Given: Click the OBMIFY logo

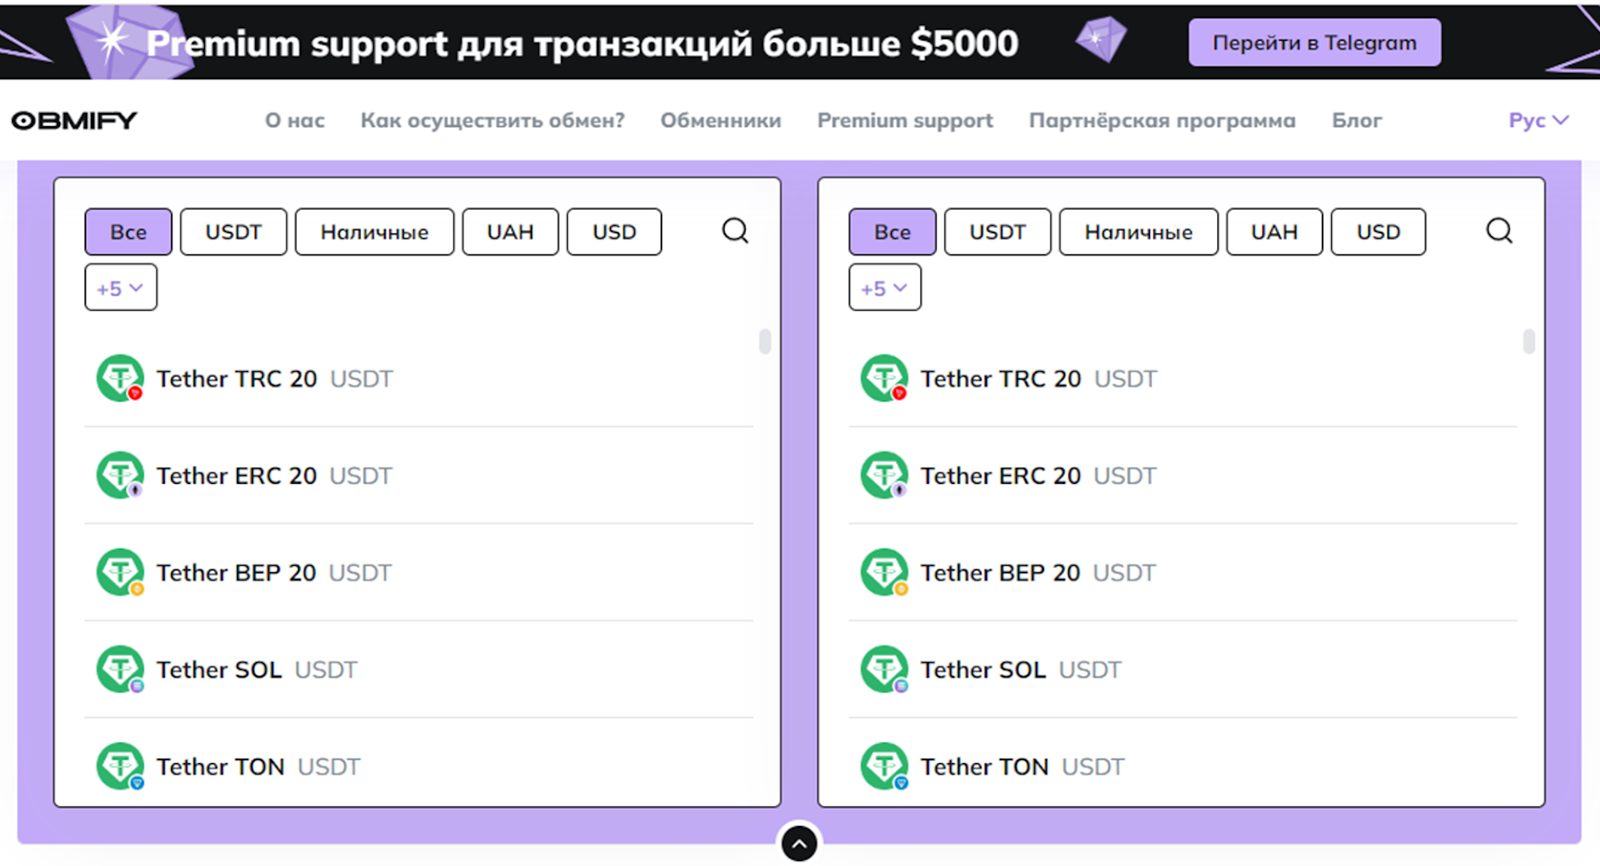Looking at the screenshot, I should (x=74, y=120).
